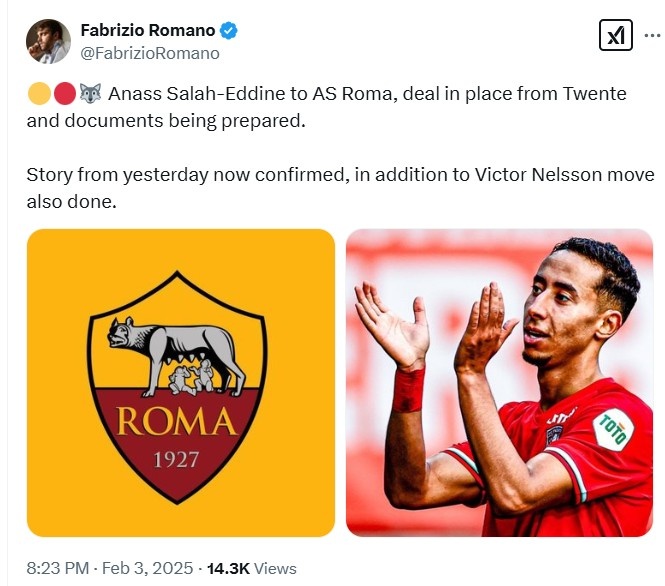This screenshot has height=586, width=665.
Task: Open the @FabrizioRomano handle link
Action: coord(150,53)
